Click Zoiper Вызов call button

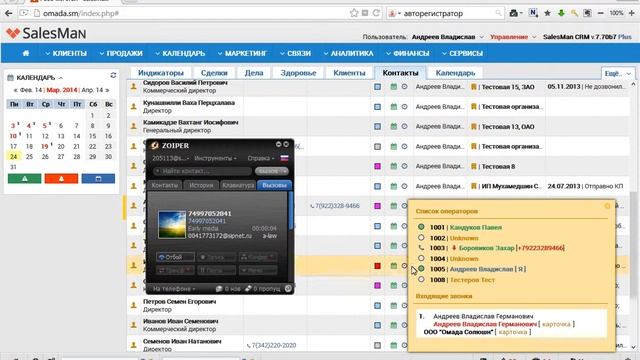[x=271, y=171]
